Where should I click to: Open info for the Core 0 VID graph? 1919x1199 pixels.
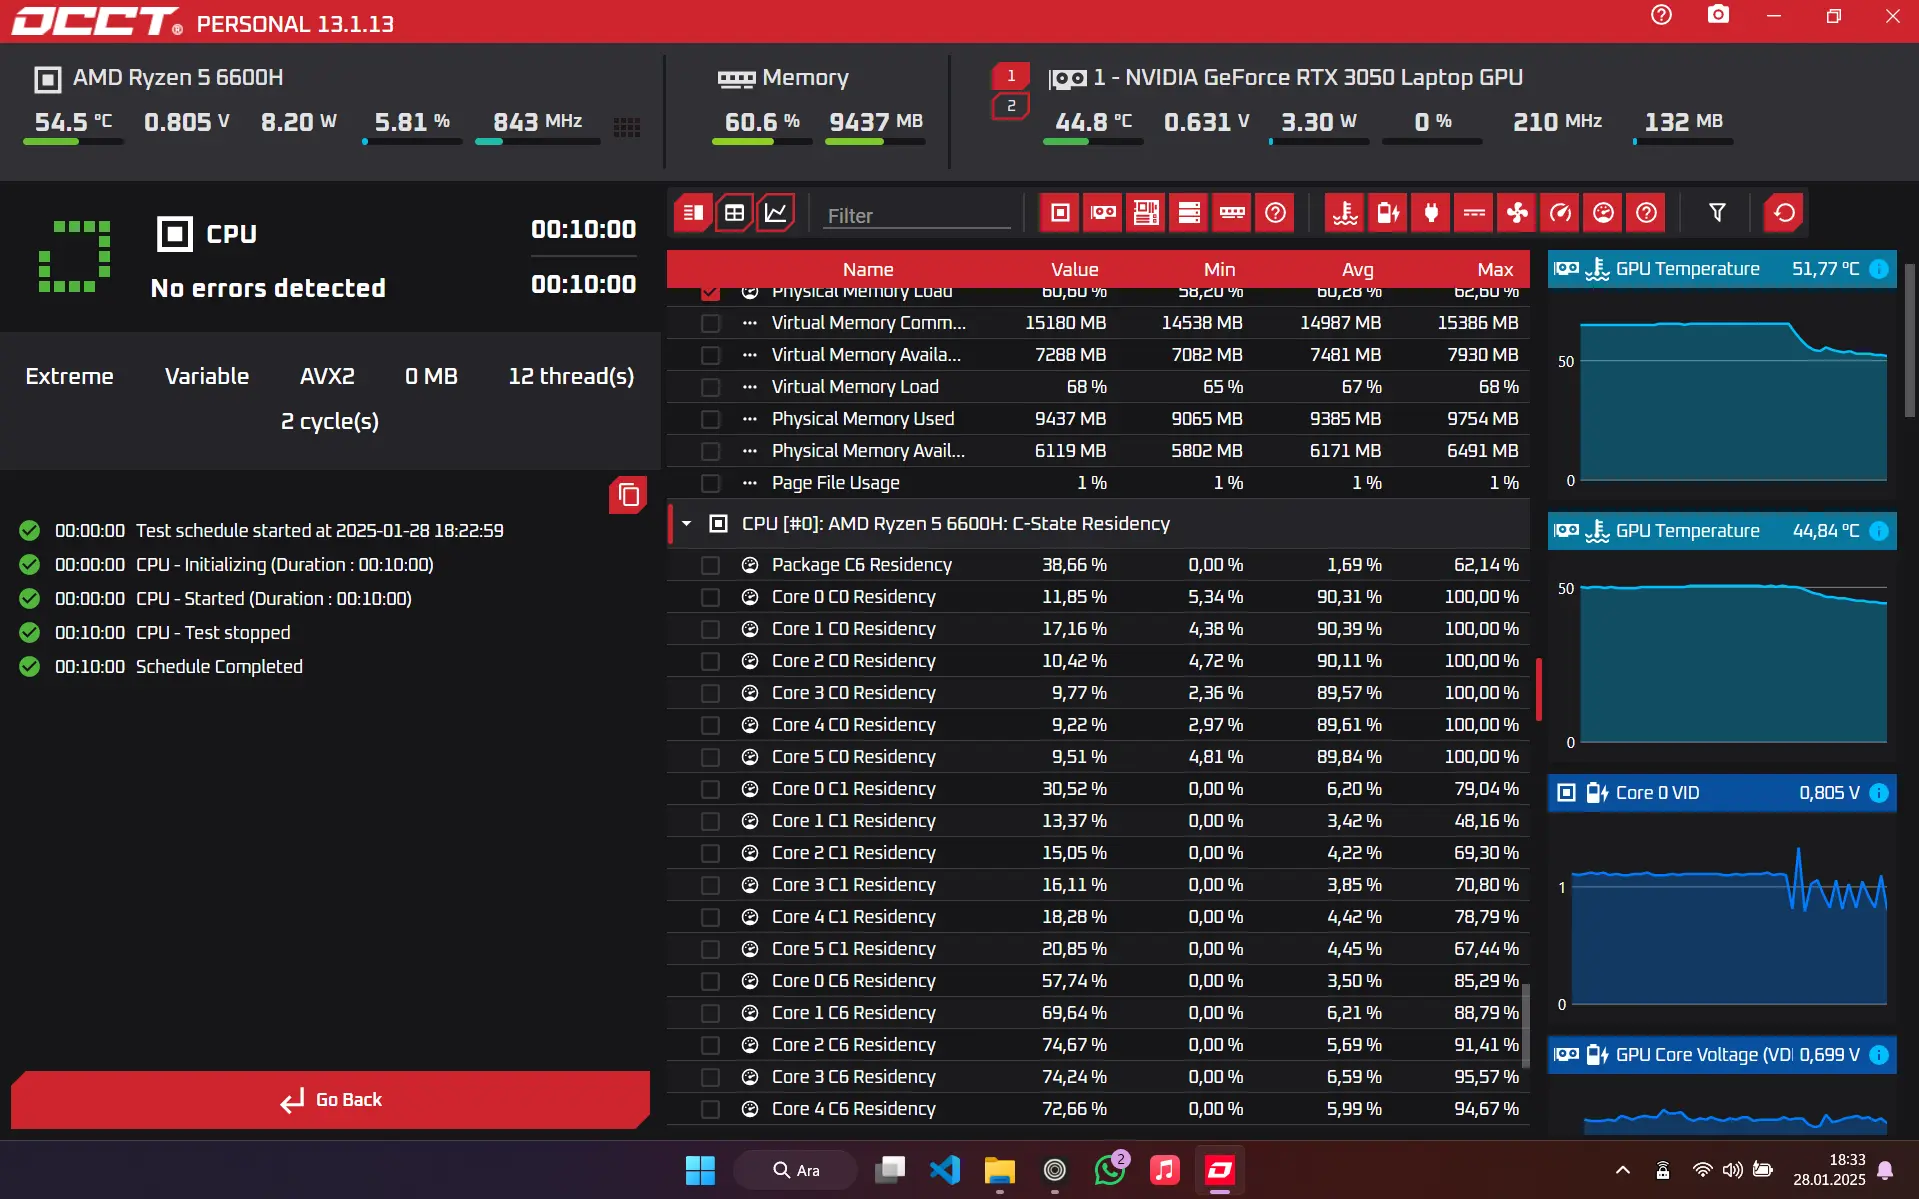tap(1879, 793)
